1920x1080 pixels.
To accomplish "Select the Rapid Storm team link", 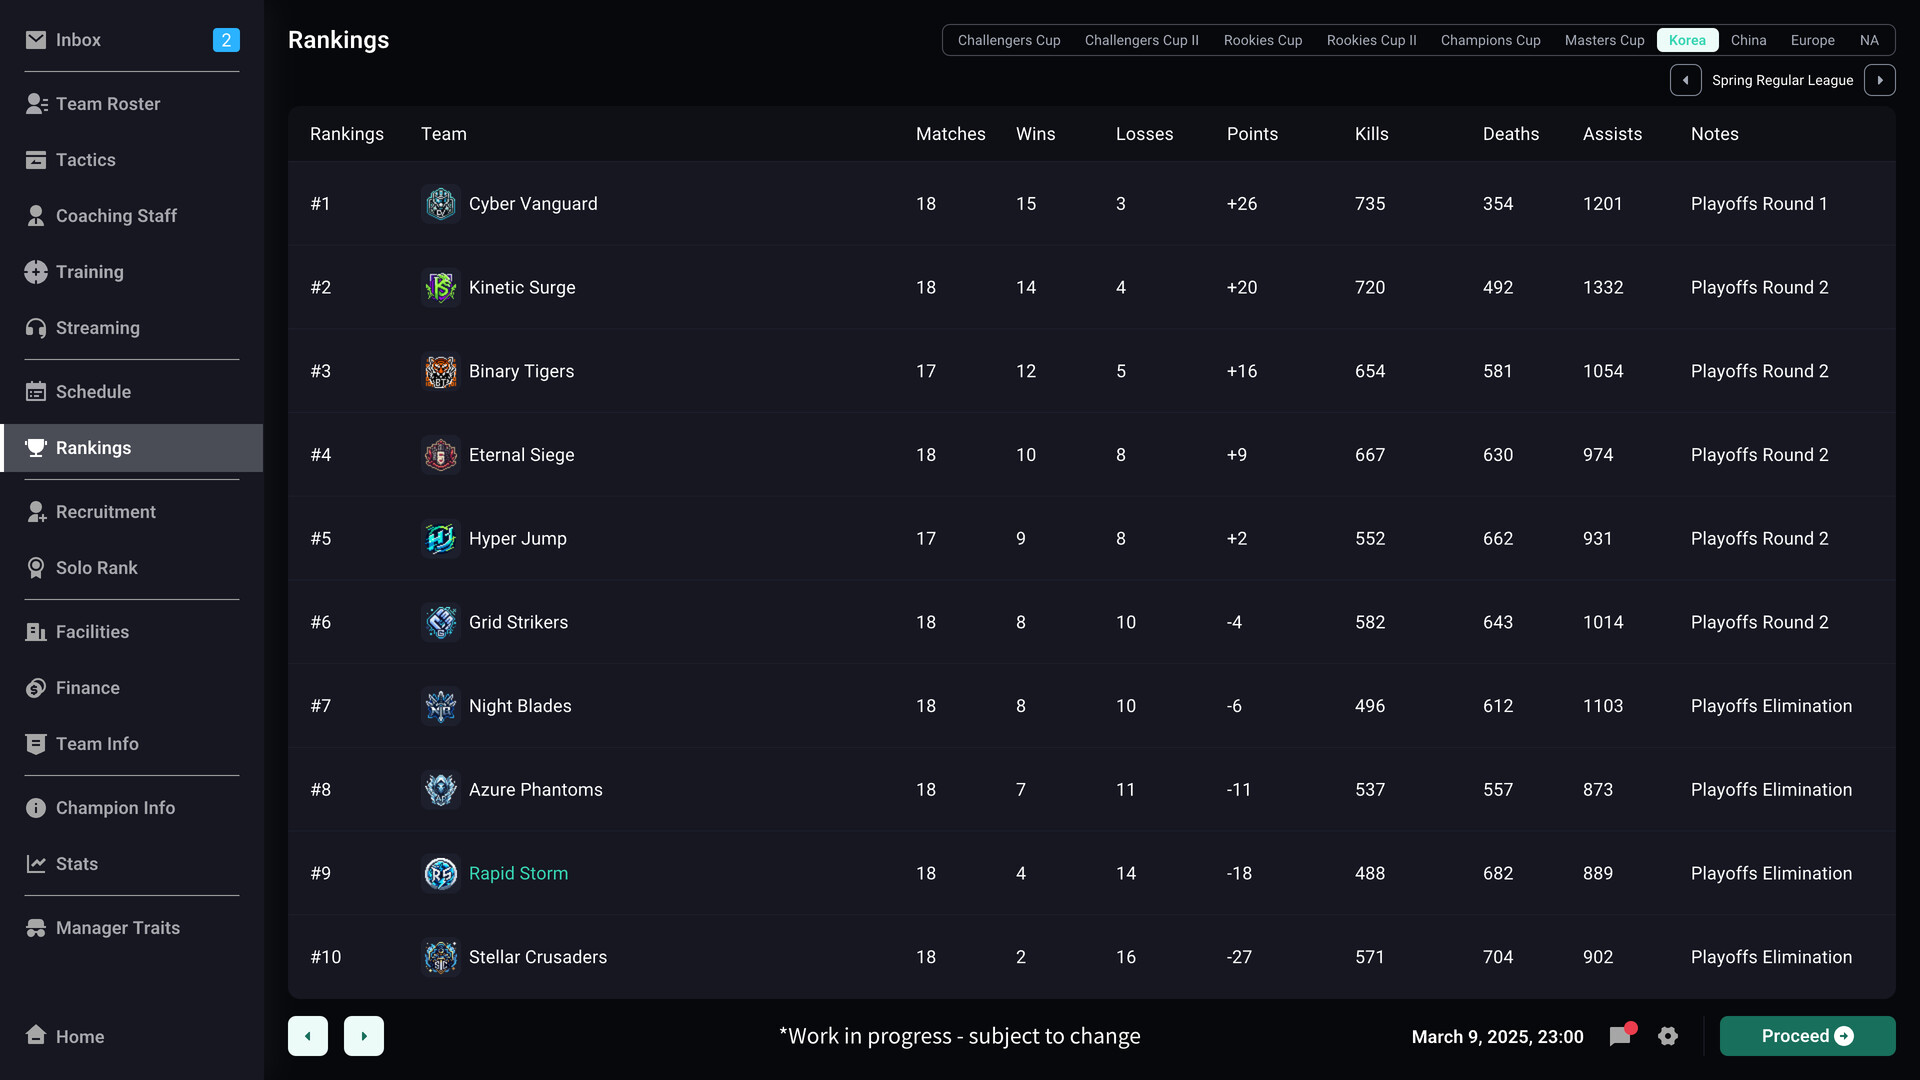I will click(x=519, y=873).
